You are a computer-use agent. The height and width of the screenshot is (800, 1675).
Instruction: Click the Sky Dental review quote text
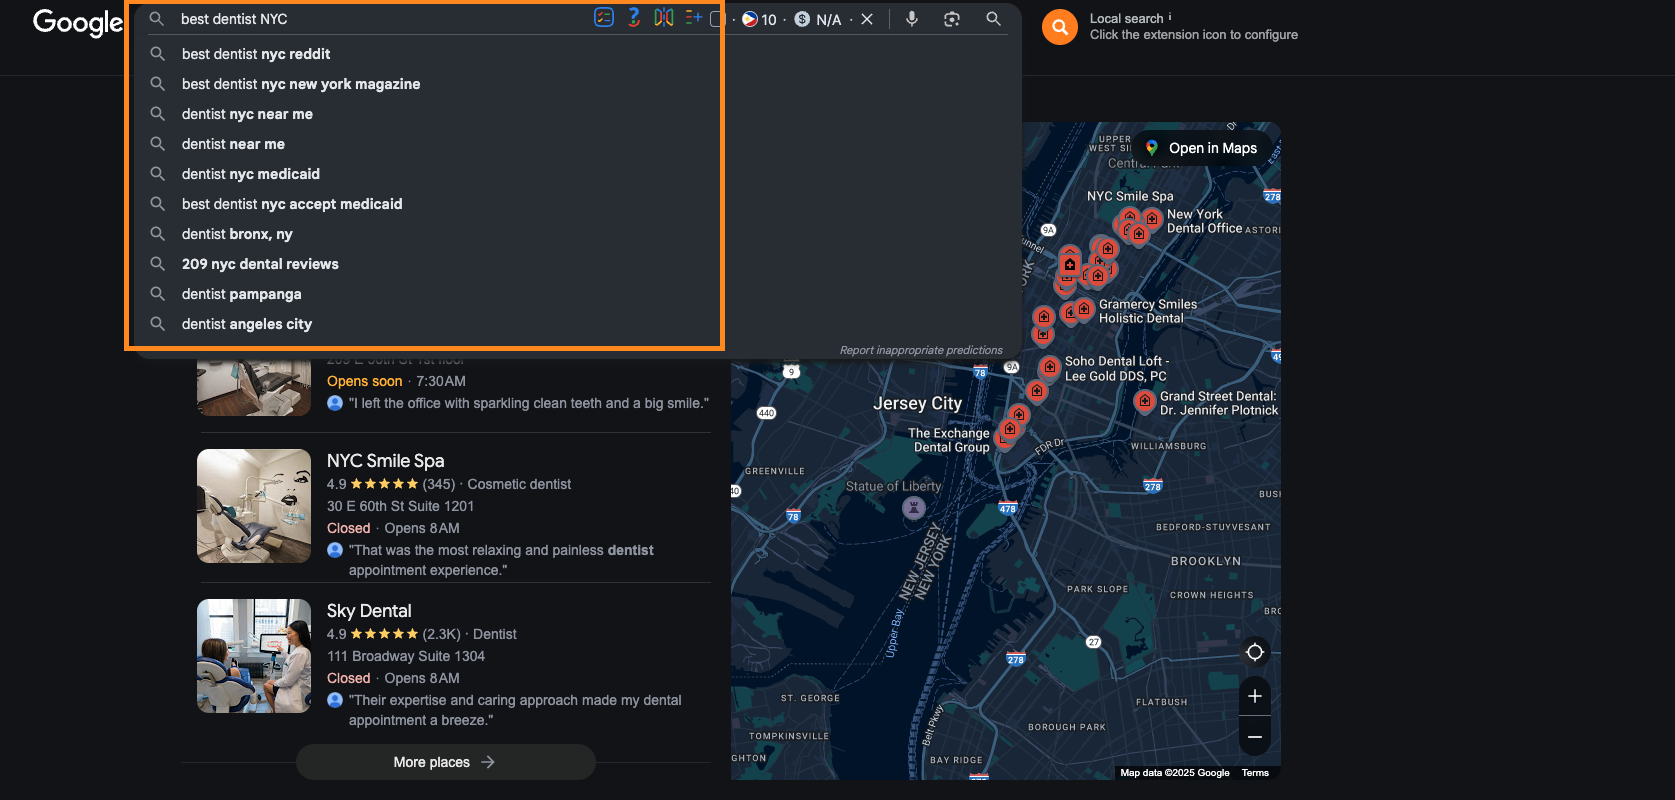515,710
